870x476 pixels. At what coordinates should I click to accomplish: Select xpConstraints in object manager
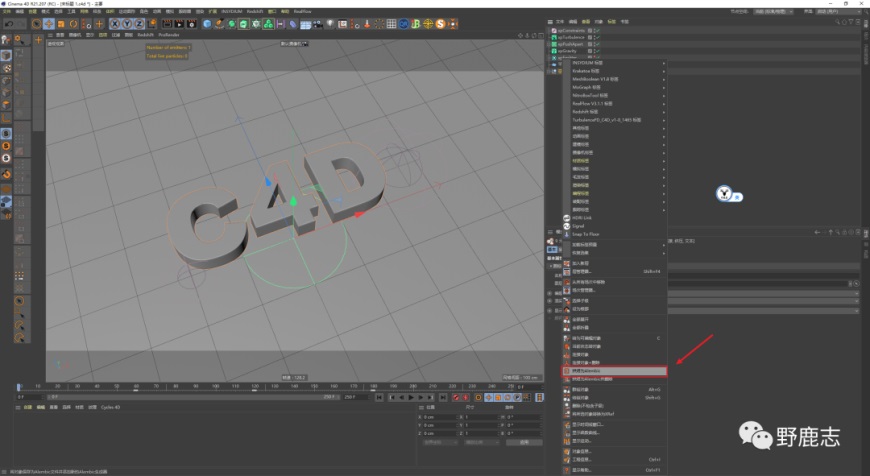(571, 31)
